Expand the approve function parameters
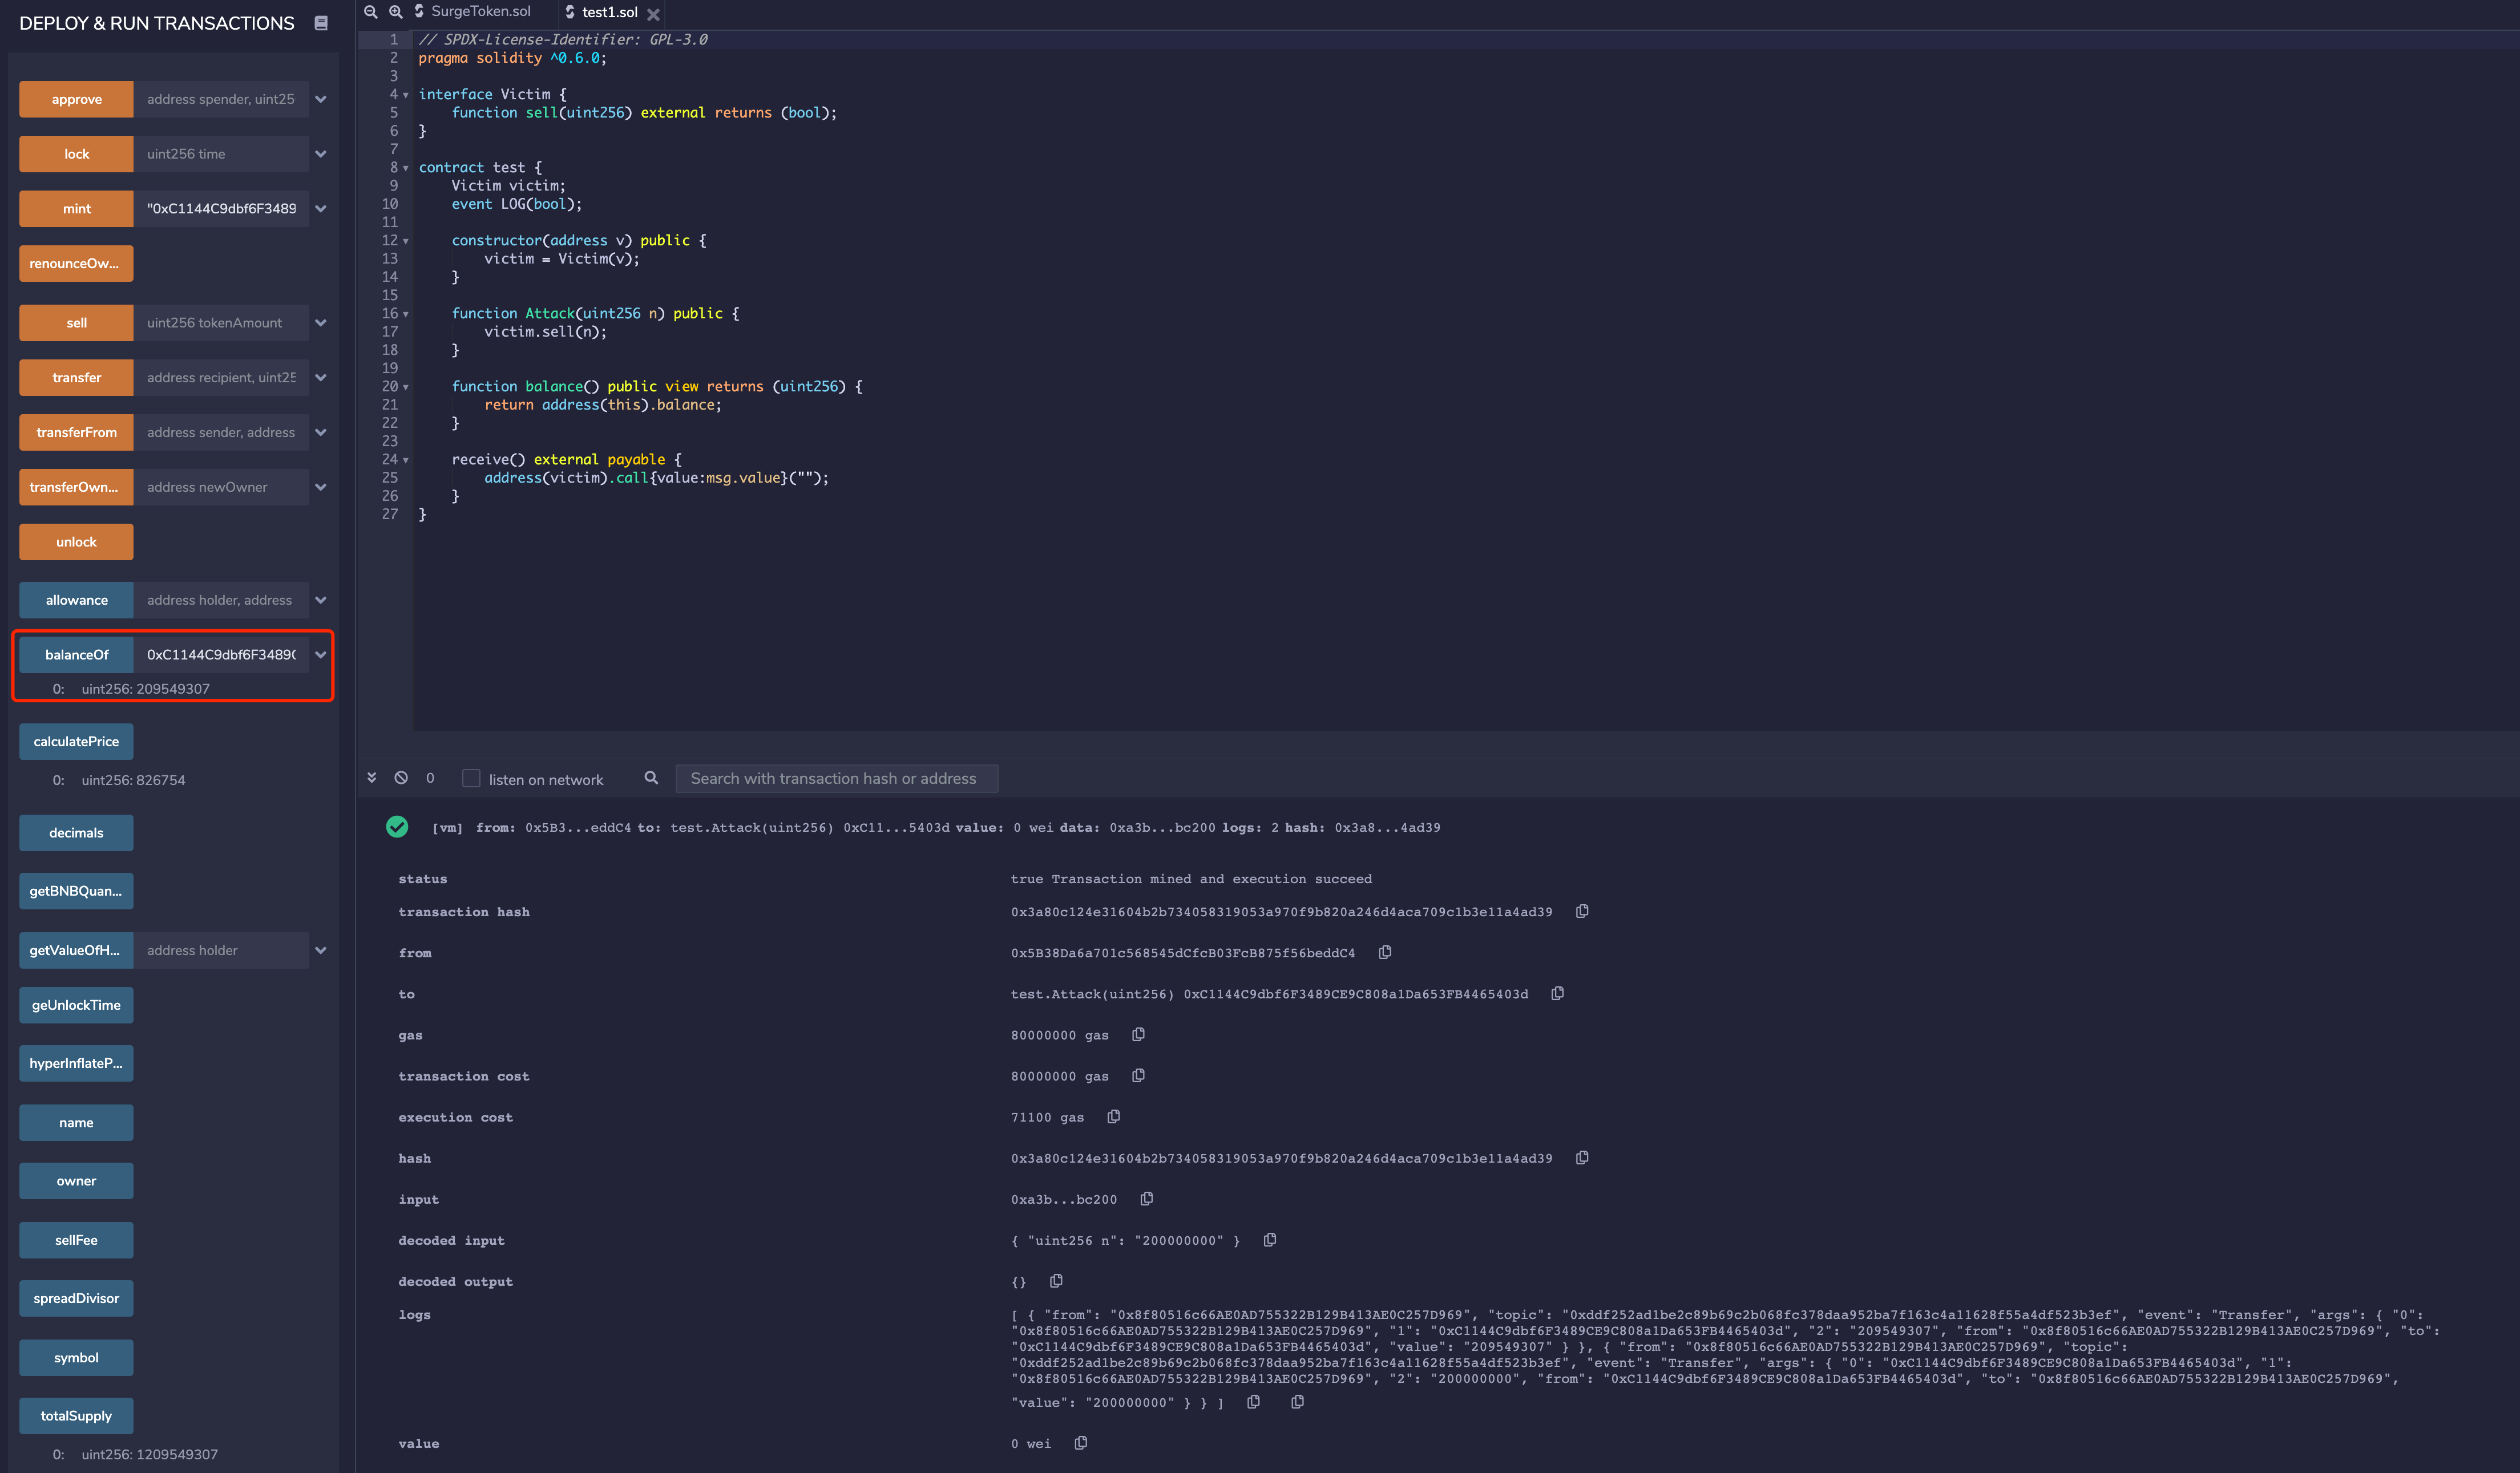2520x1473 pixels. [321, 99]
